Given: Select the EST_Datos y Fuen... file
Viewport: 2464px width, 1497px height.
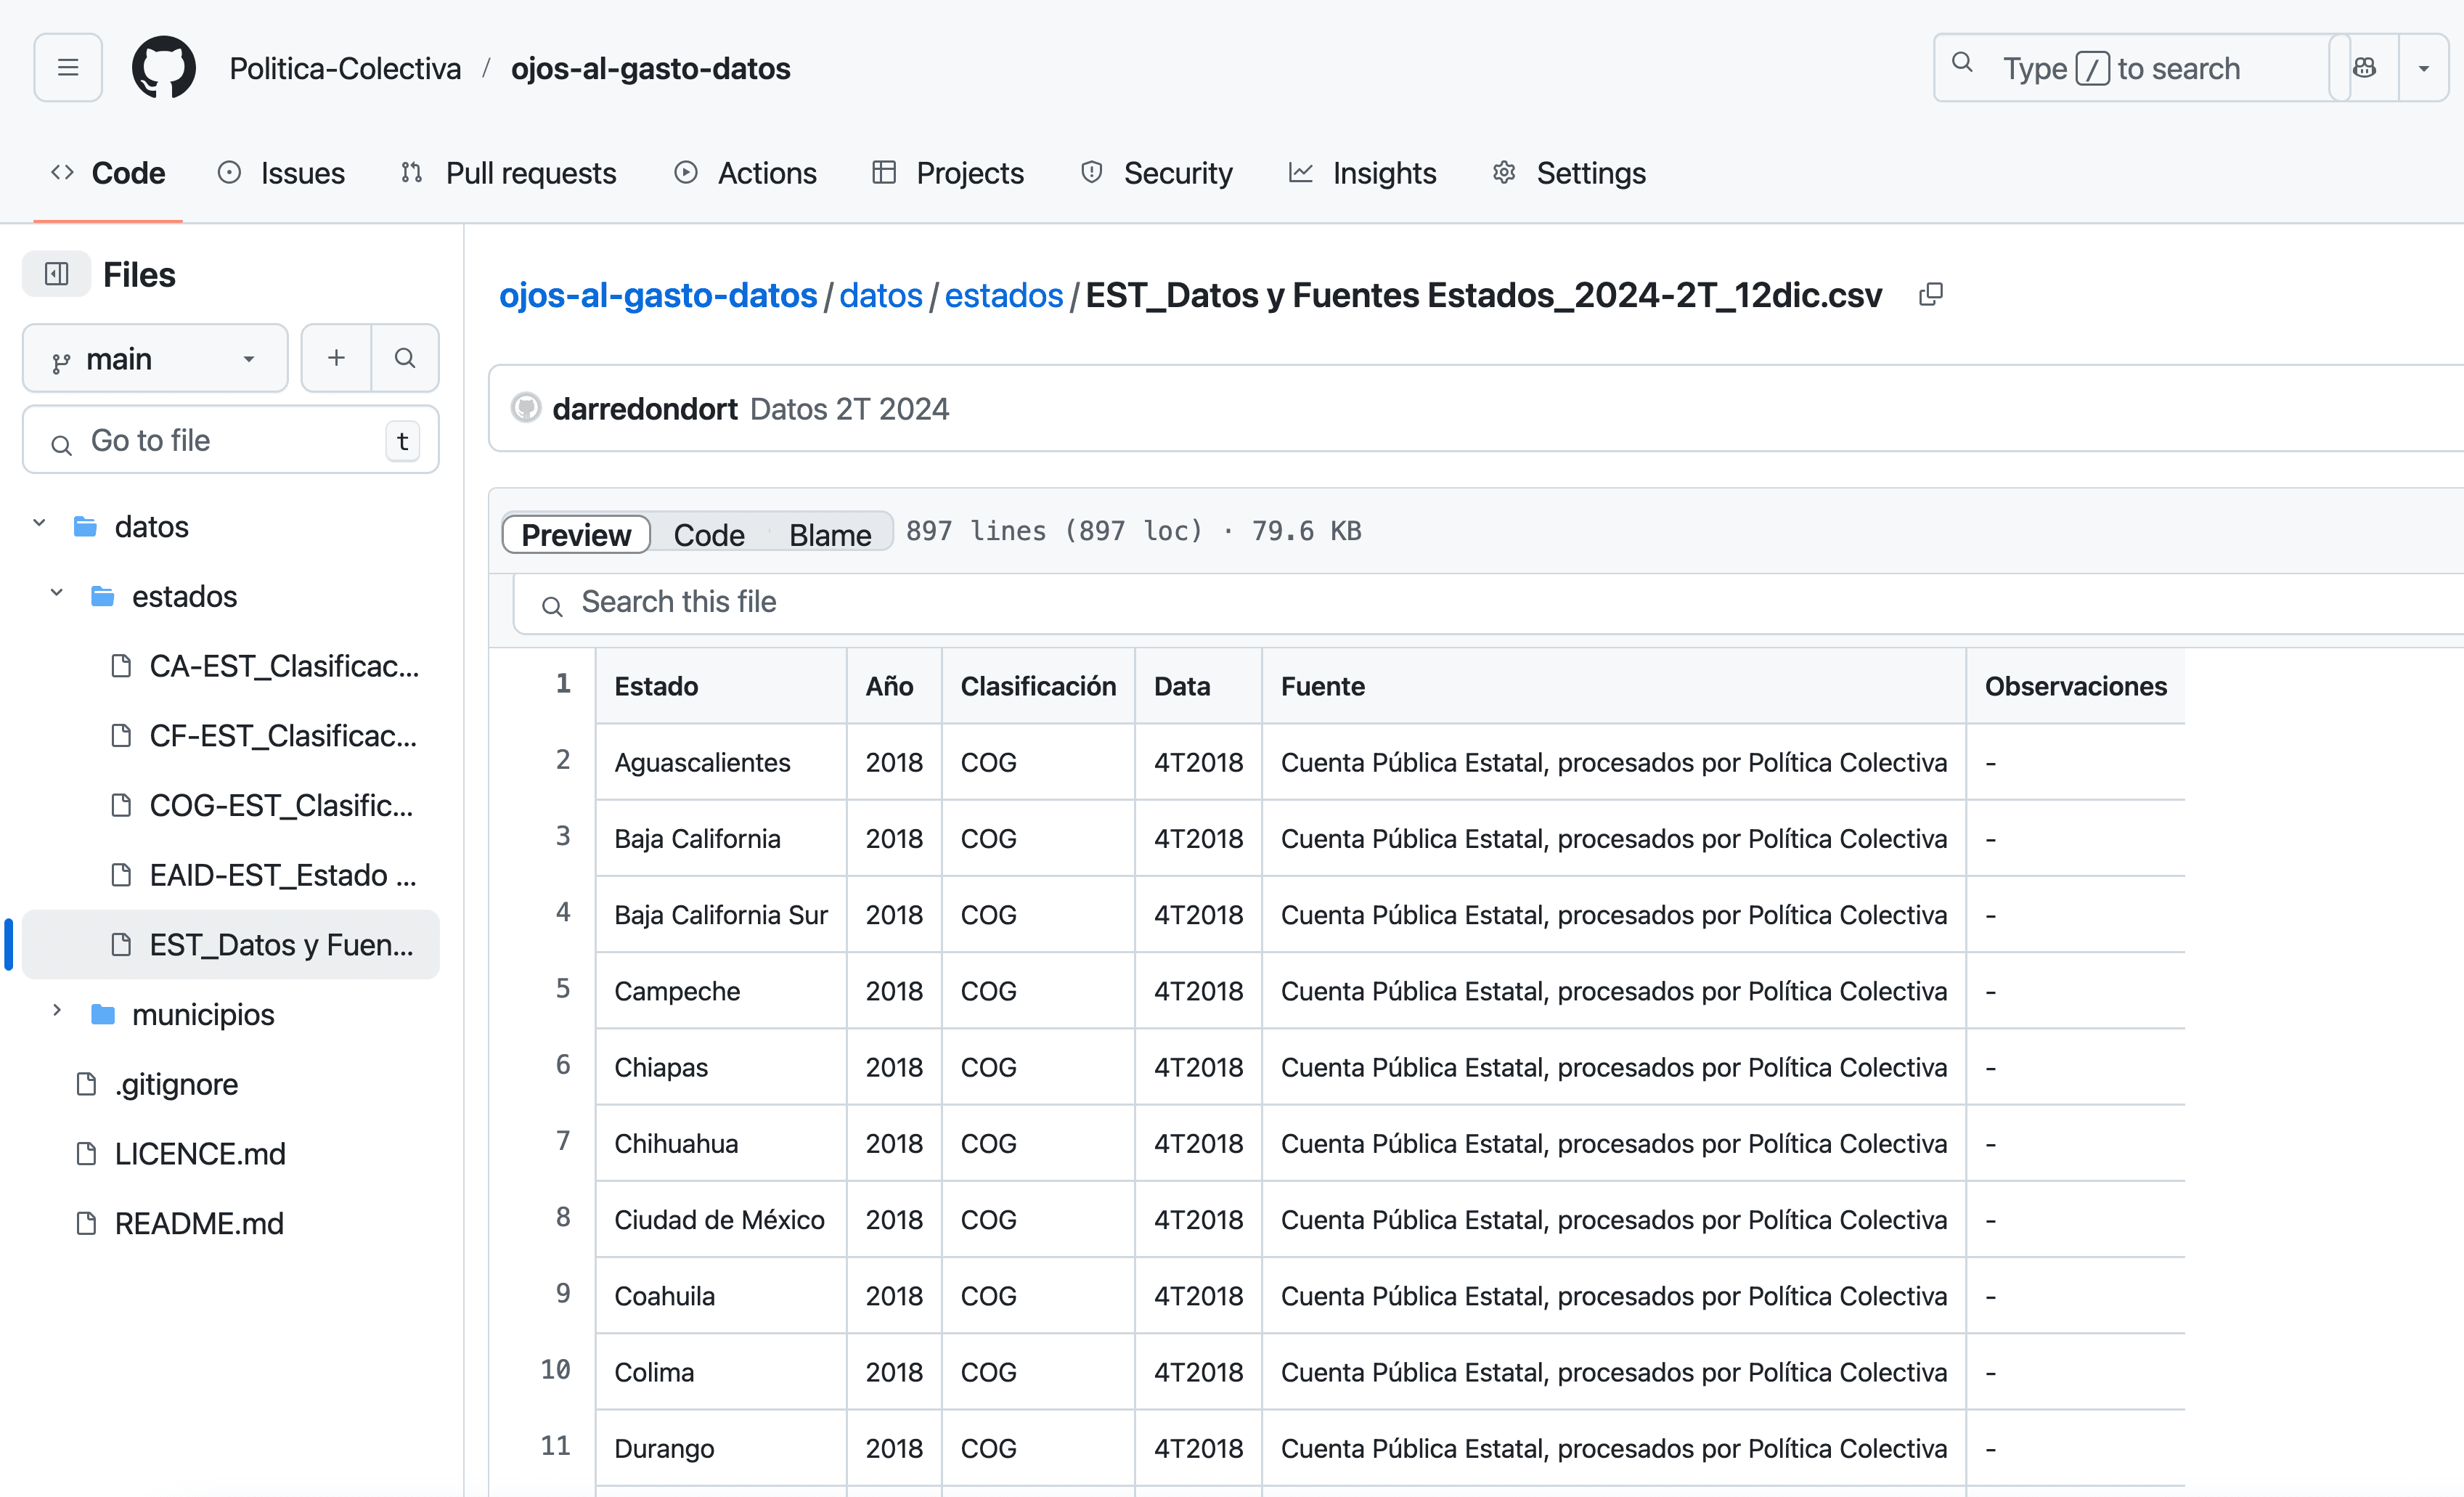Looking at the screenshot, I should 231,944.
